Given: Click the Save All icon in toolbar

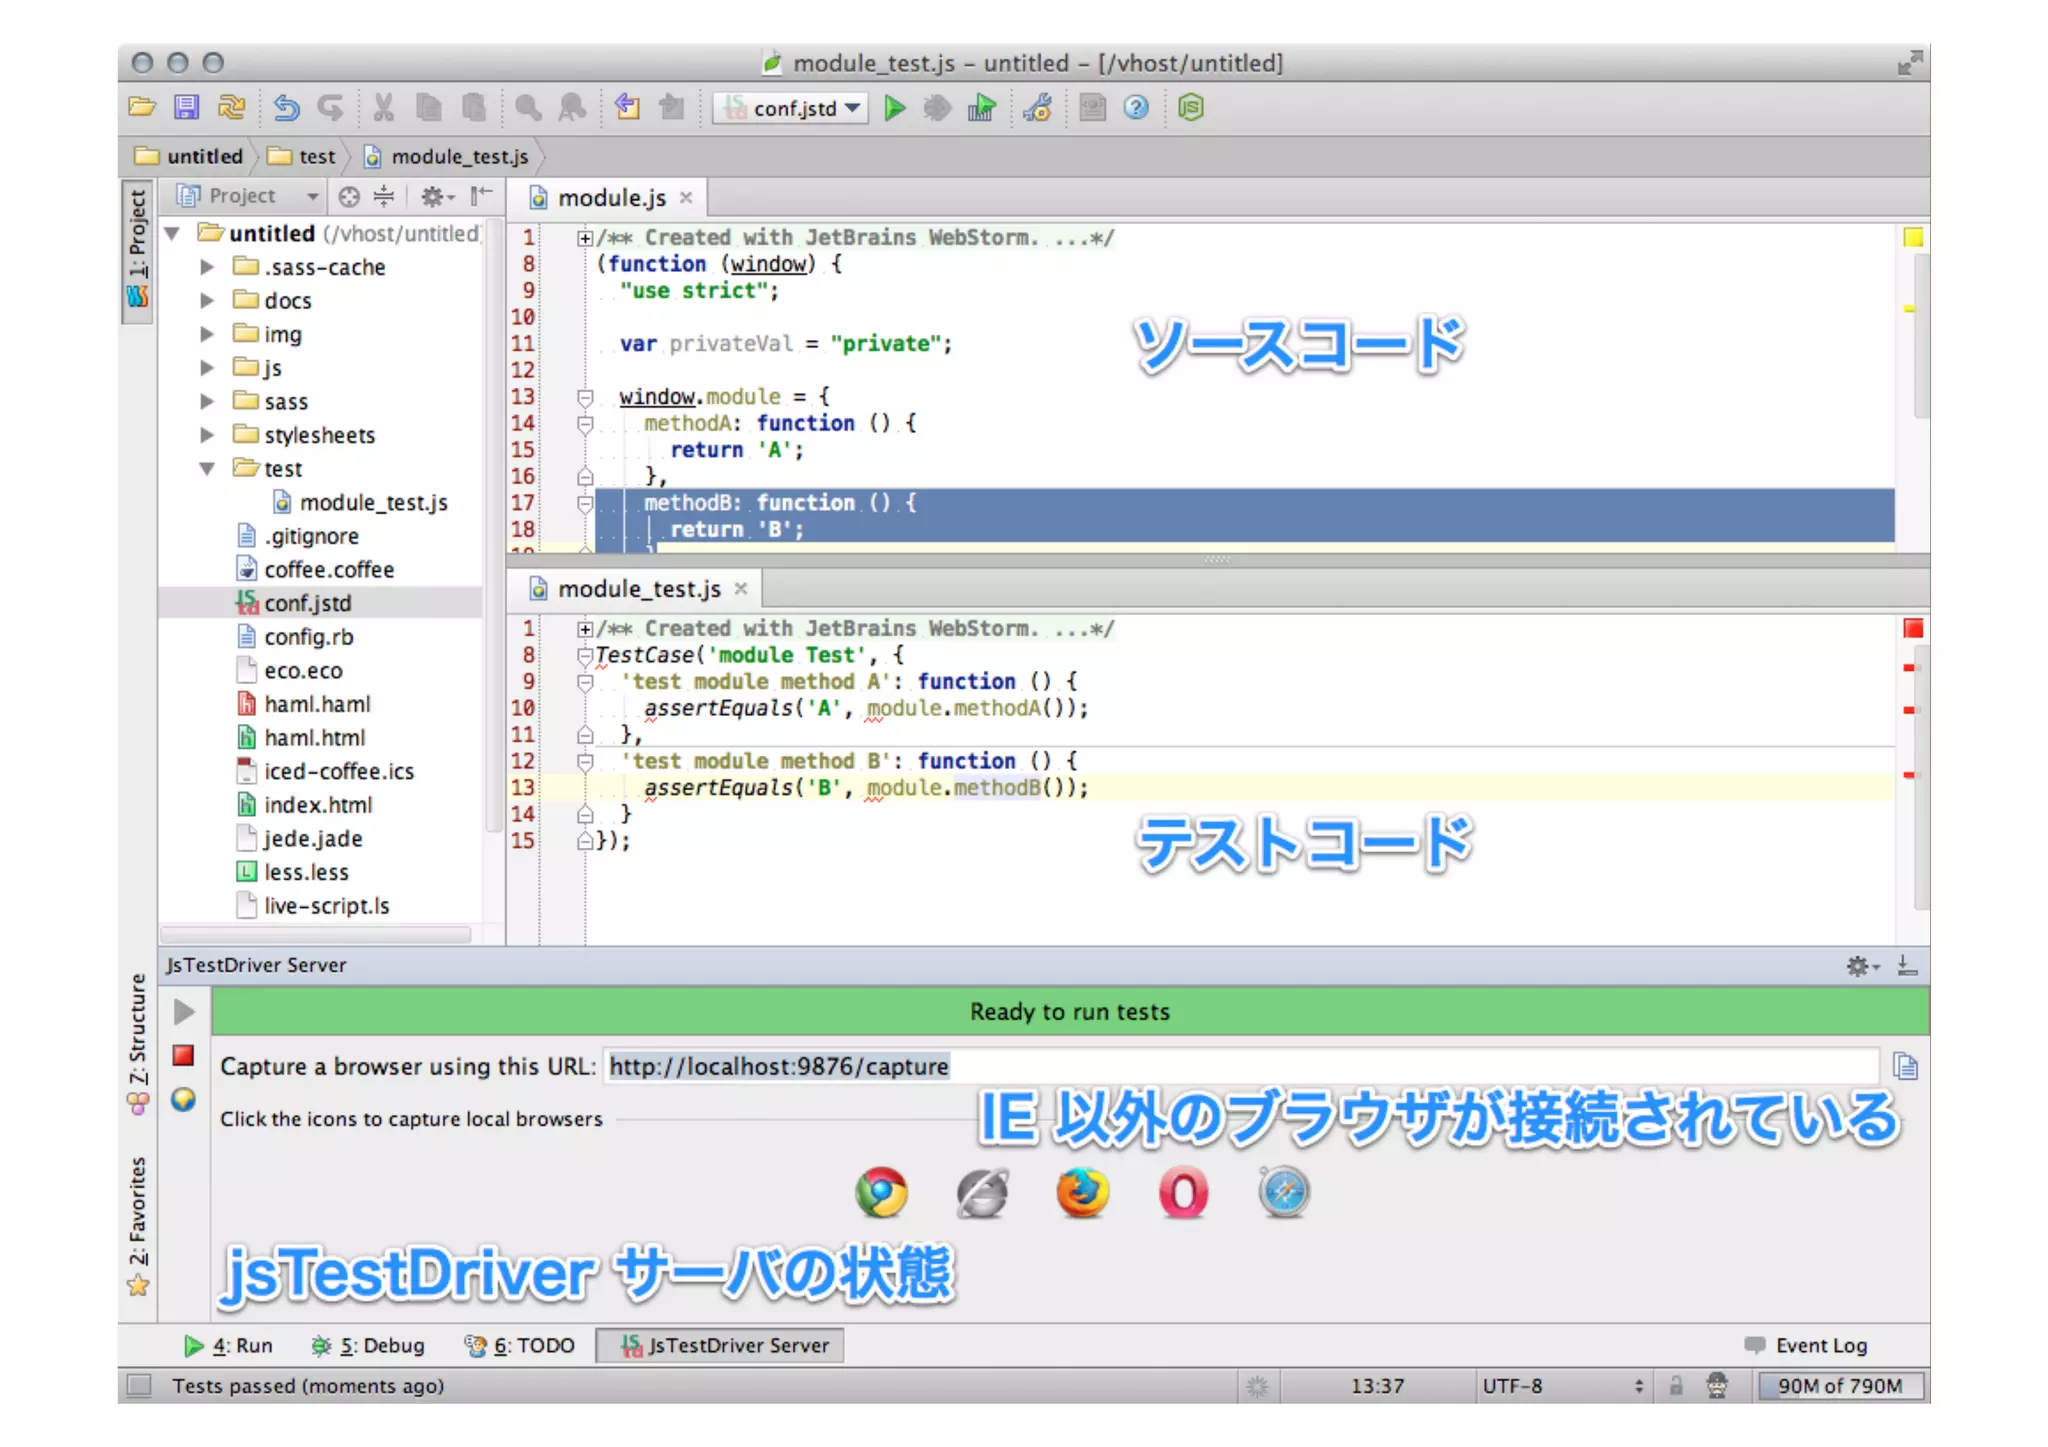Looking at the screenshot, I should [186, 108].
